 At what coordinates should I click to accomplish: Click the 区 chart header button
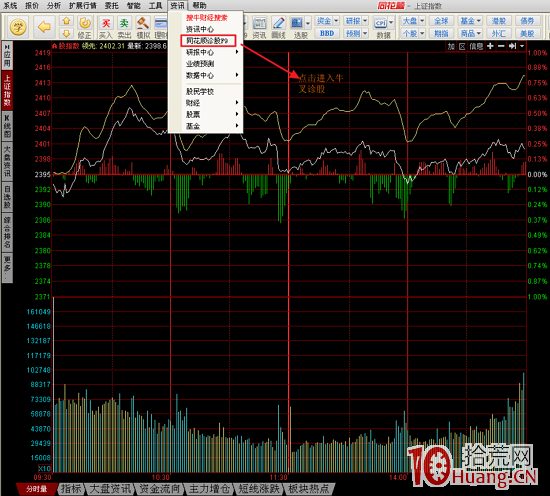coord(462,46)
